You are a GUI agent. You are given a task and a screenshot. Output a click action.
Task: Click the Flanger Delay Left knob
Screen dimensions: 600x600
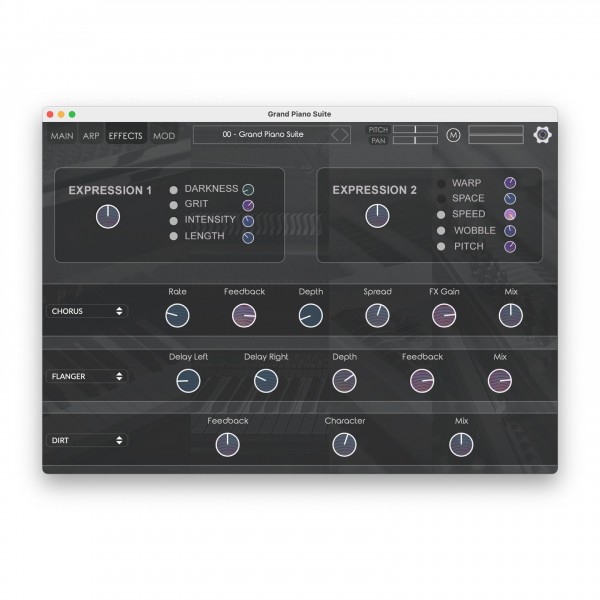188,381
